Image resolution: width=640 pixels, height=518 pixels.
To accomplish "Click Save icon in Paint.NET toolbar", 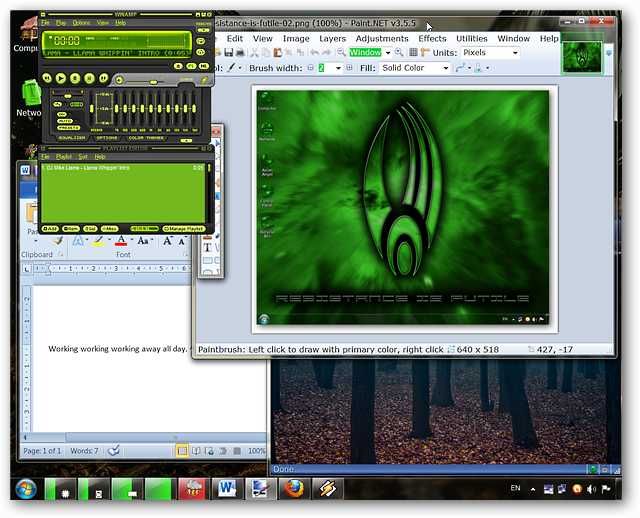I will [229, 52].
